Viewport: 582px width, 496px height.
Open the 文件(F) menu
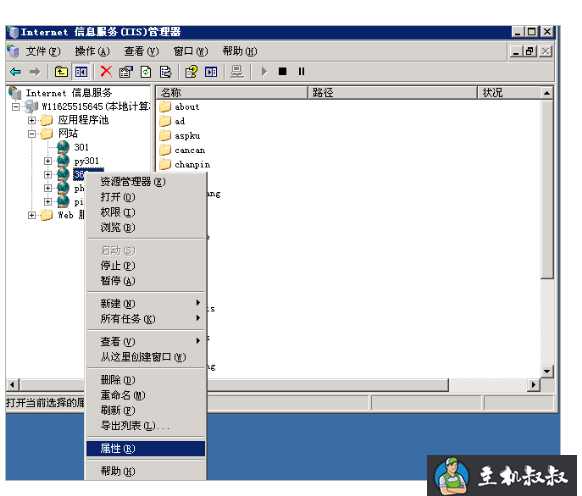[43, 51]
